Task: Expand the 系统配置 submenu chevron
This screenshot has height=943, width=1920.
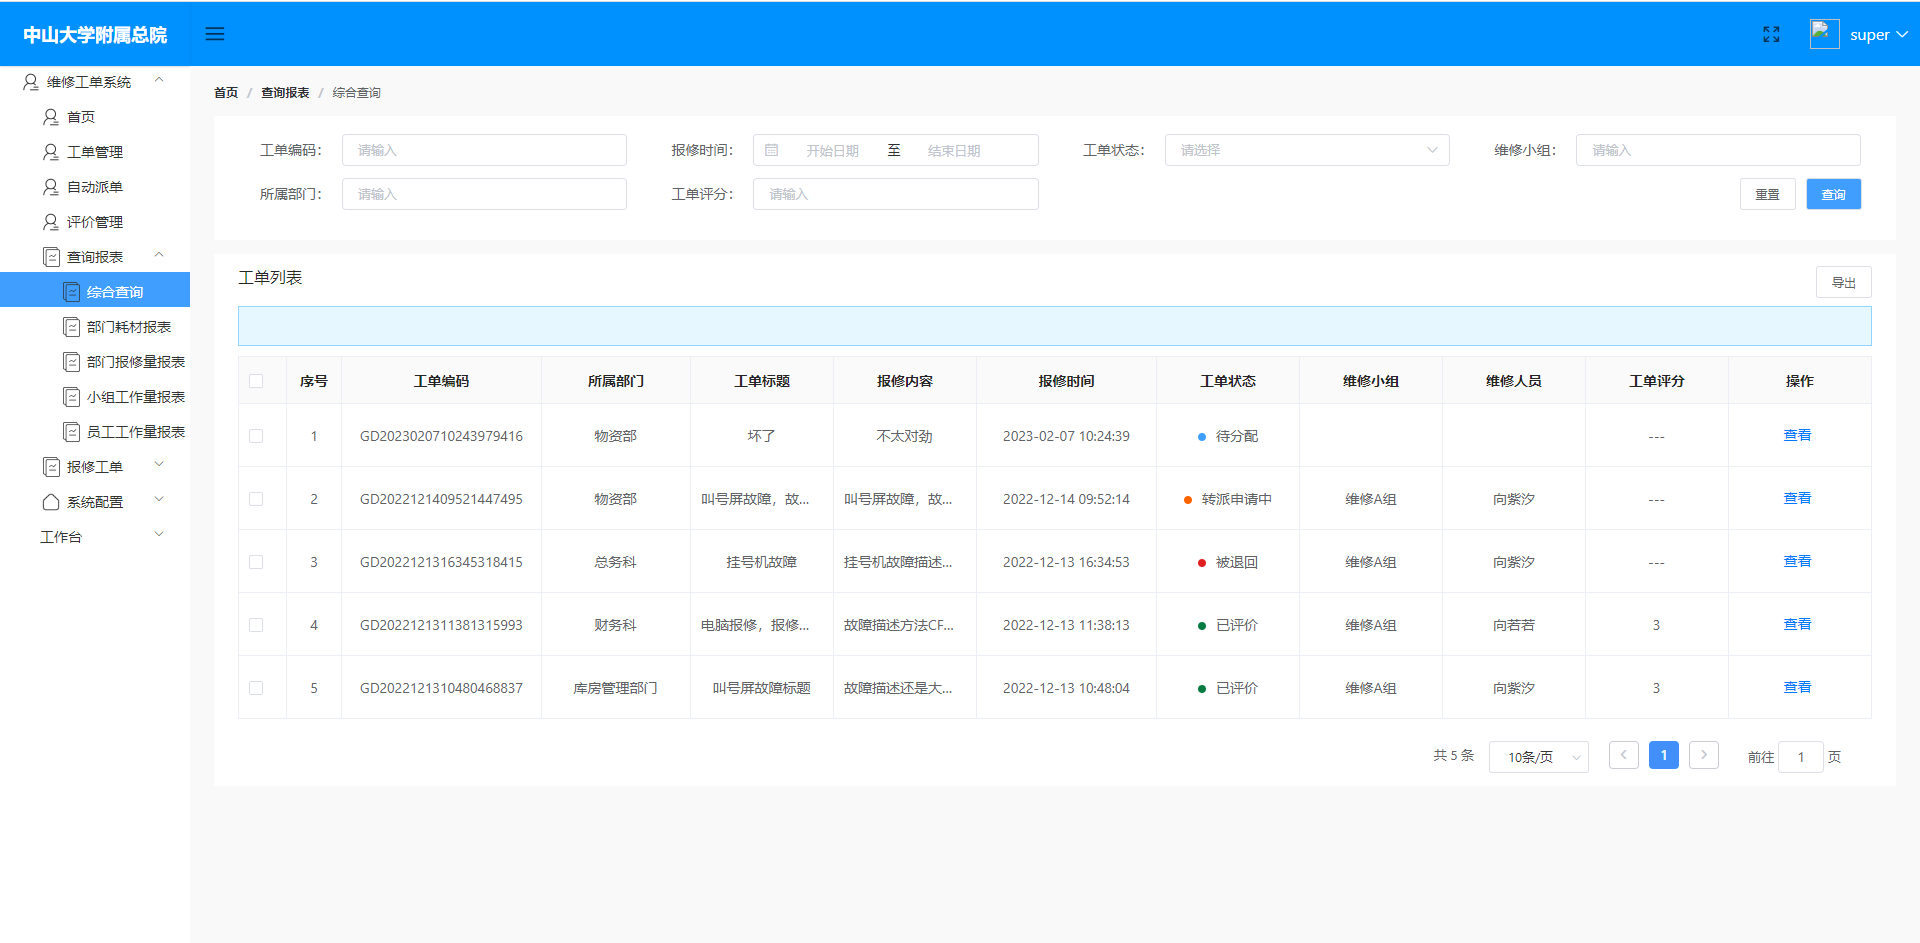Action: click(159, 501)
